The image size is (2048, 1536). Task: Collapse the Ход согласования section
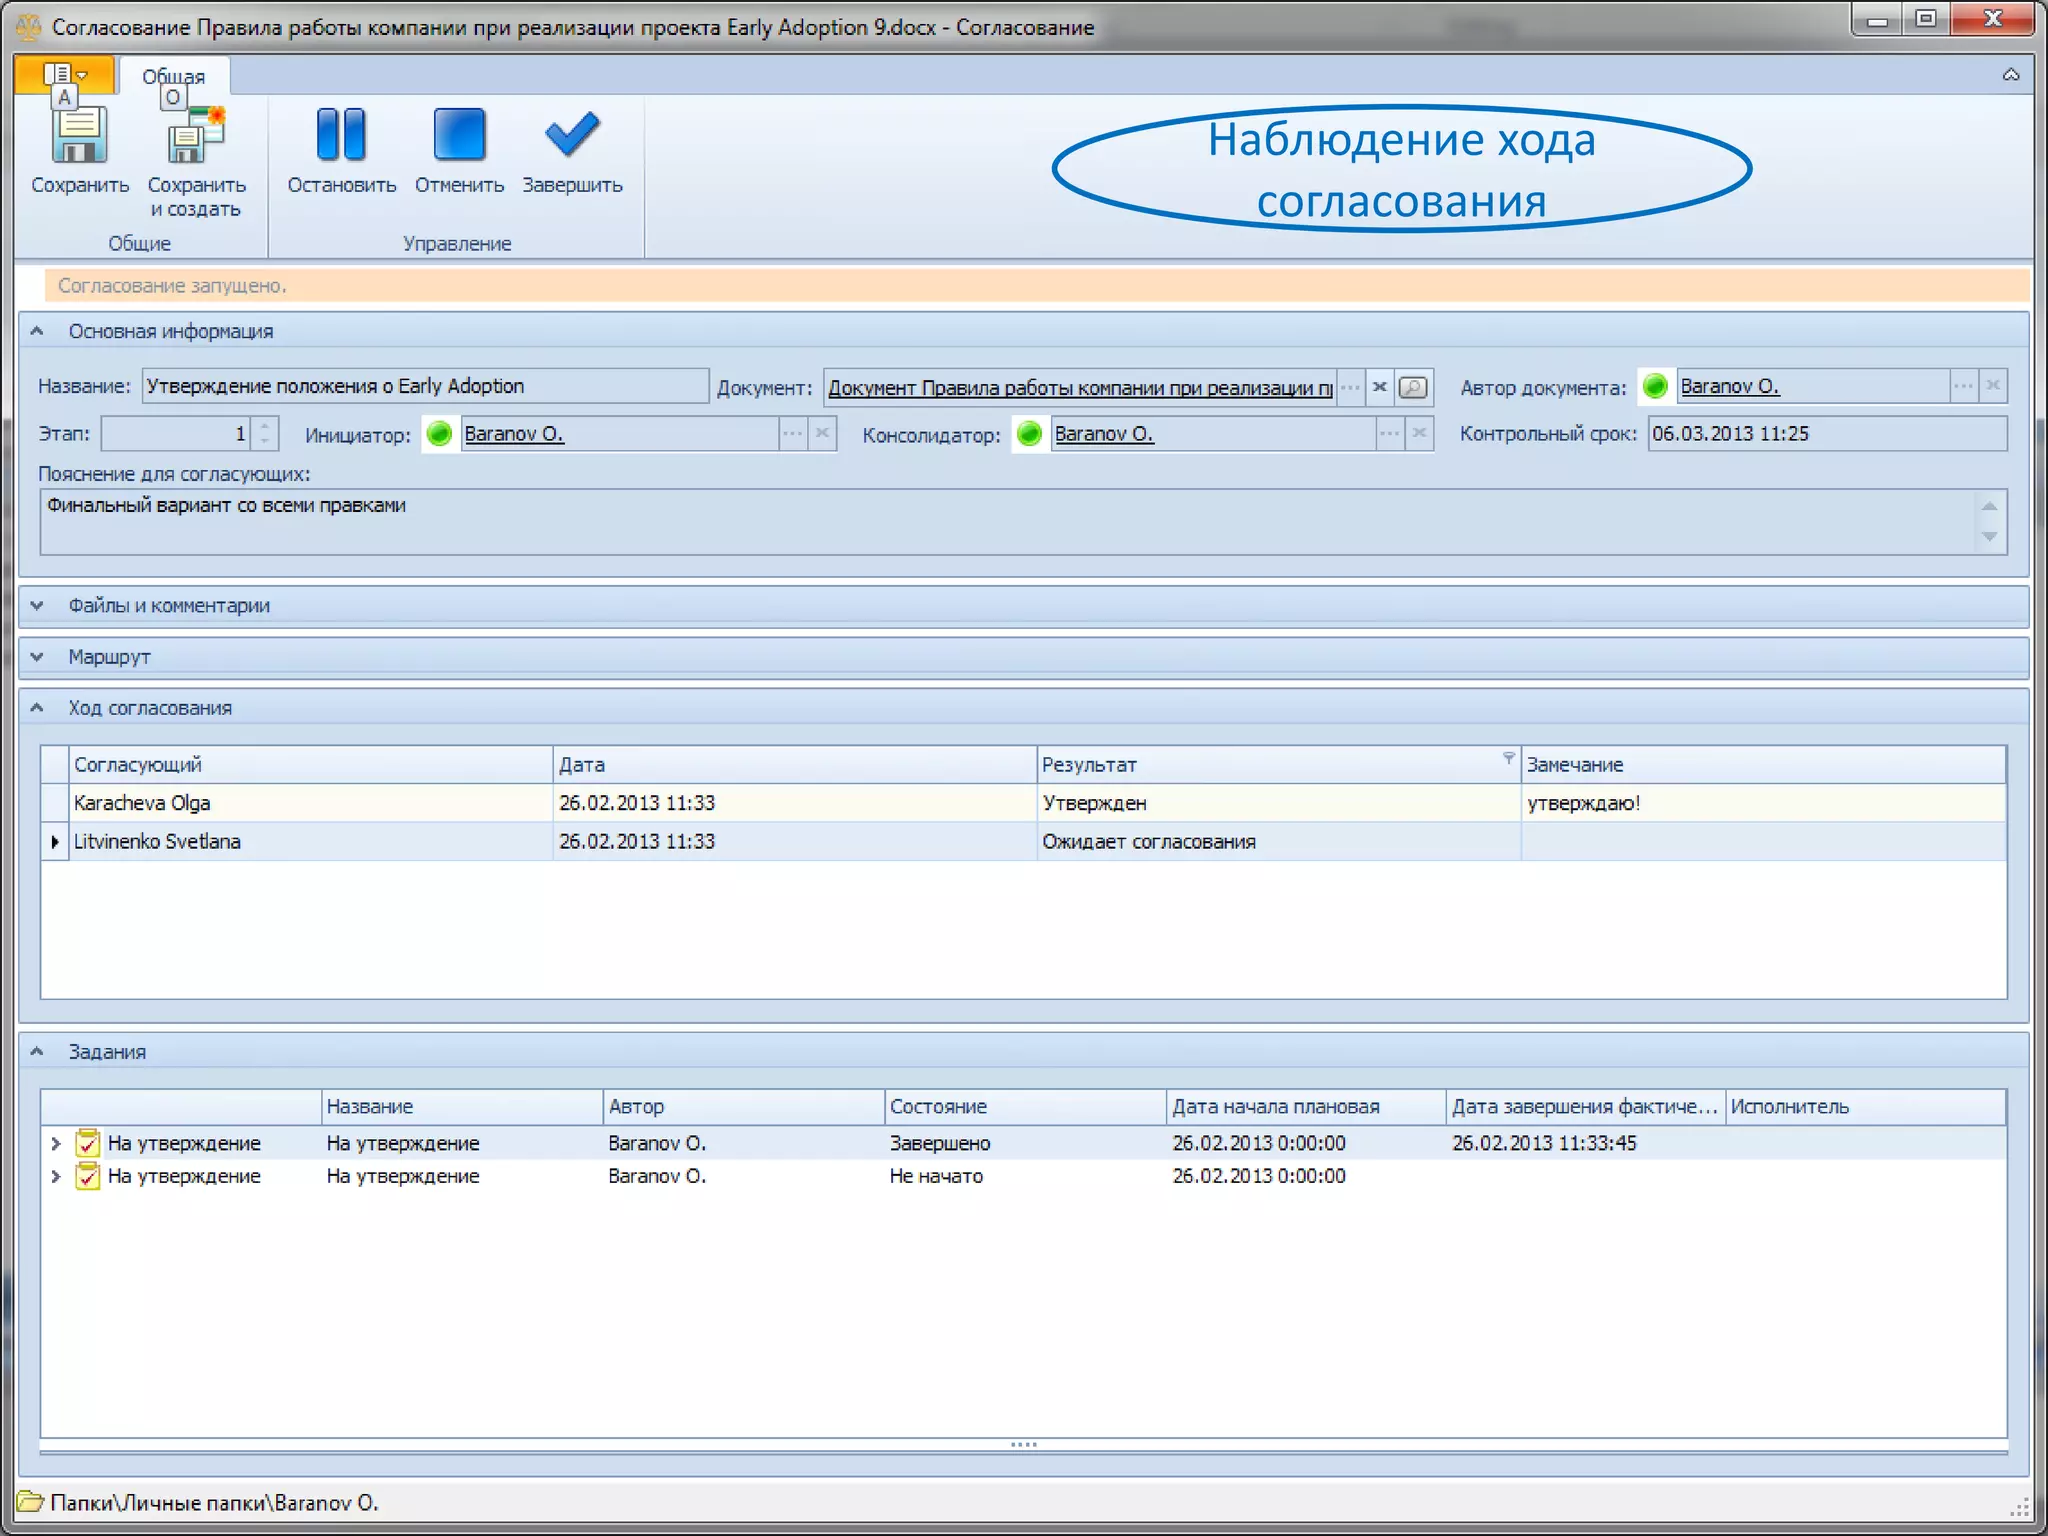[x=37, y=708]
